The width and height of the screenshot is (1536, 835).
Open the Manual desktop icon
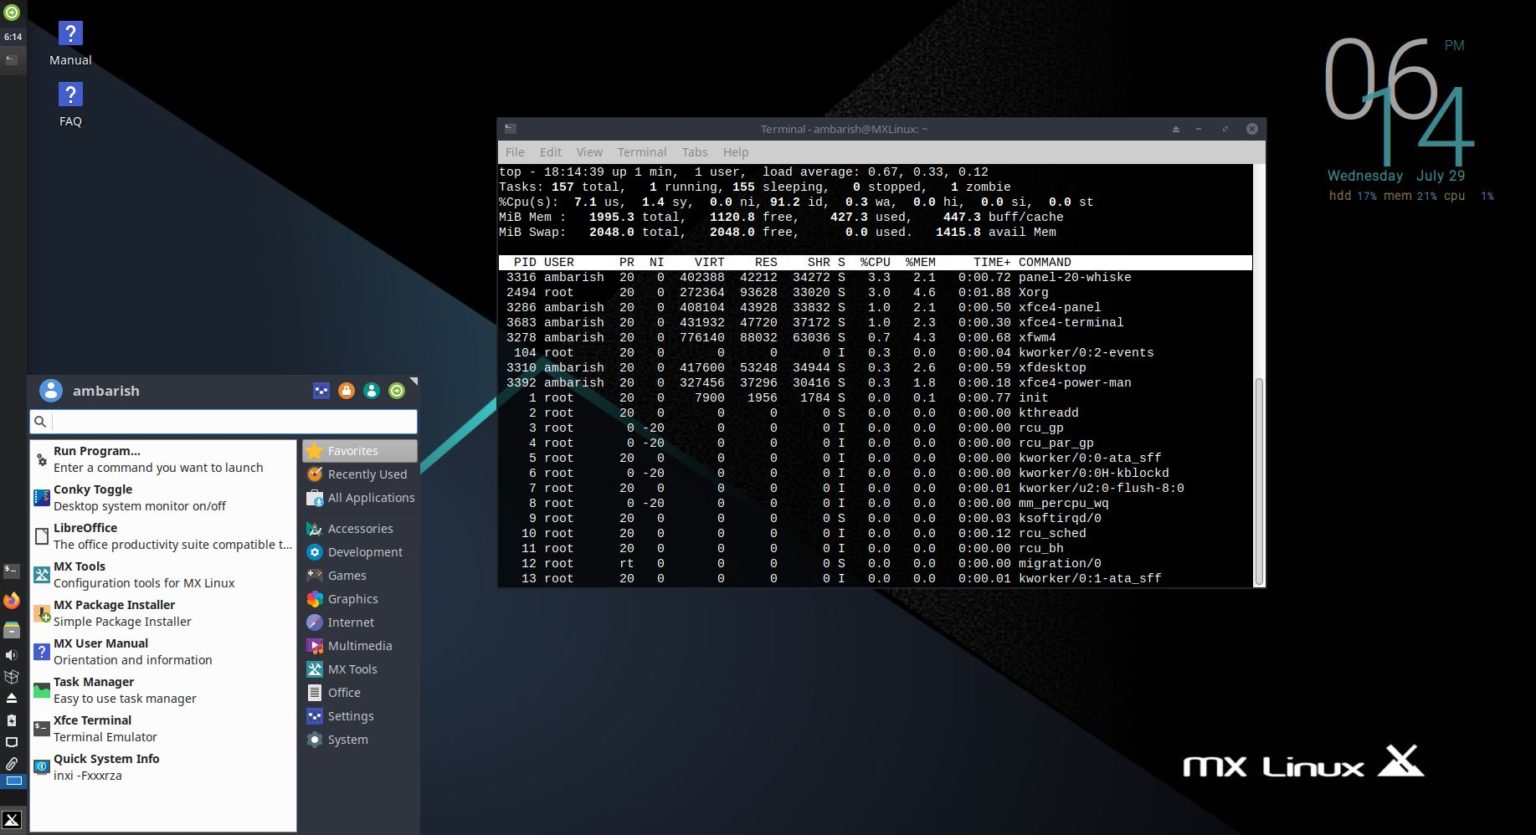(70, 43)
